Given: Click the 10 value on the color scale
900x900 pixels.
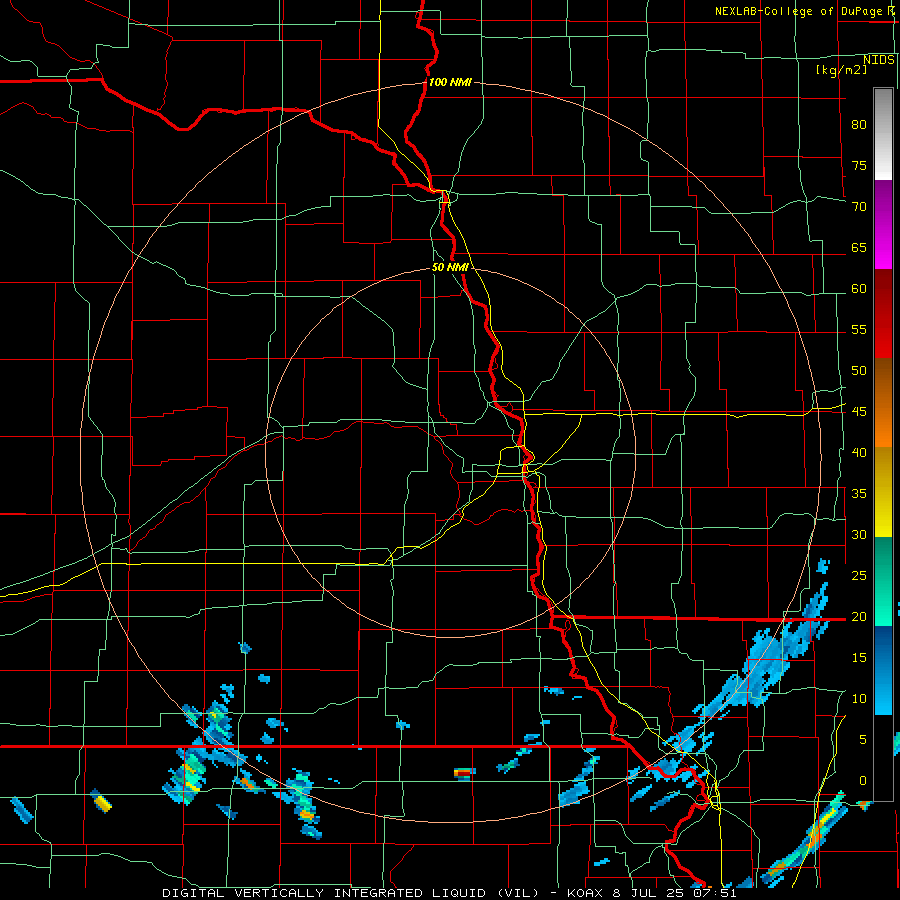Looking at the screenshot, I should (859, 699).
